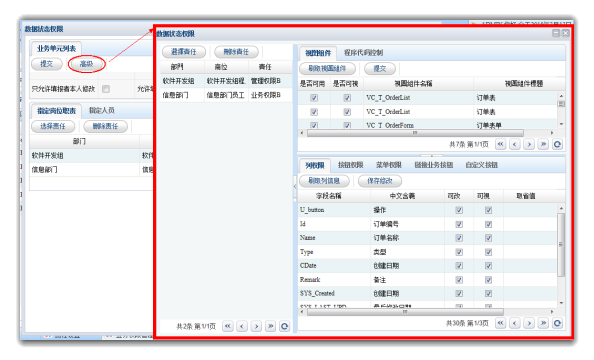Toggle 可改 checkbox for Remark field
594x360 pixels.
459,280
